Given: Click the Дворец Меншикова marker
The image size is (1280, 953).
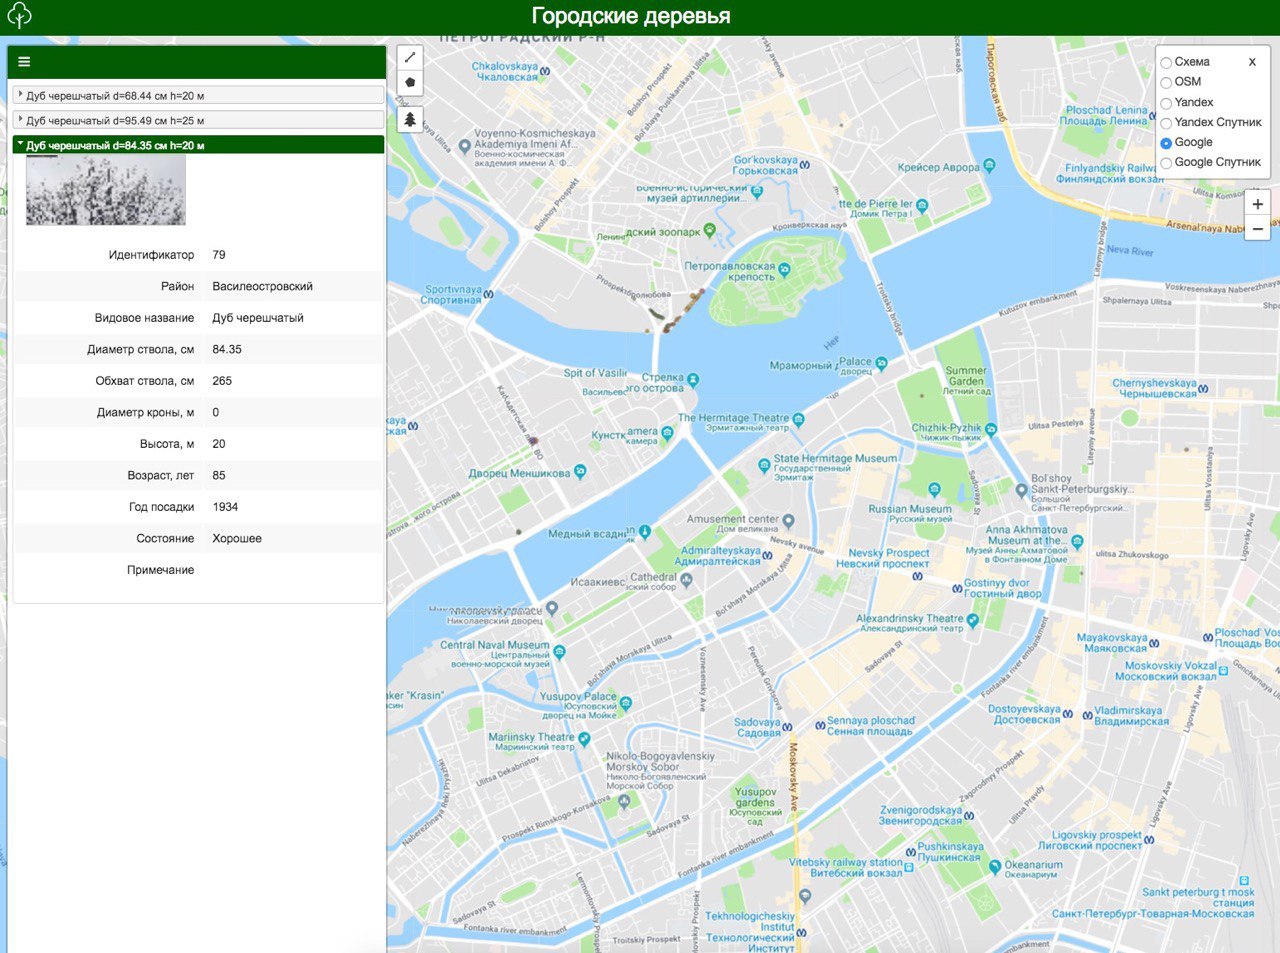Looking at the screenshot, I should pos(580,472).
